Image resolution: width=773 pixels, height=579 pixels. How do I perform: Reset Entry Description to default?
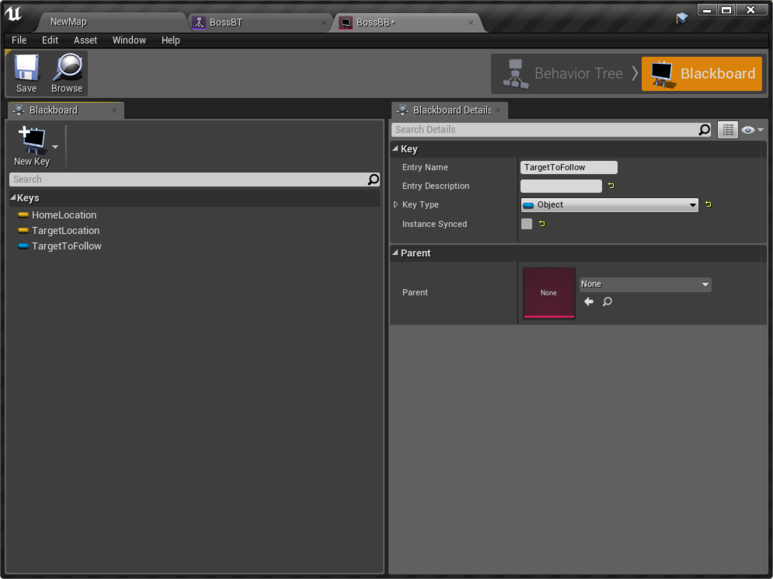[611, 186]
